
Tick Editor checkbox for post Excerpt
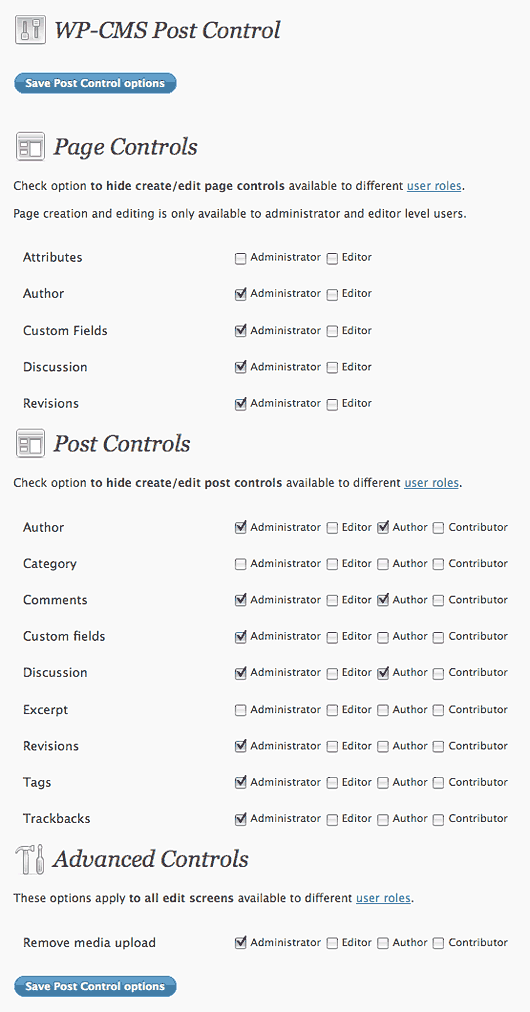332,711
